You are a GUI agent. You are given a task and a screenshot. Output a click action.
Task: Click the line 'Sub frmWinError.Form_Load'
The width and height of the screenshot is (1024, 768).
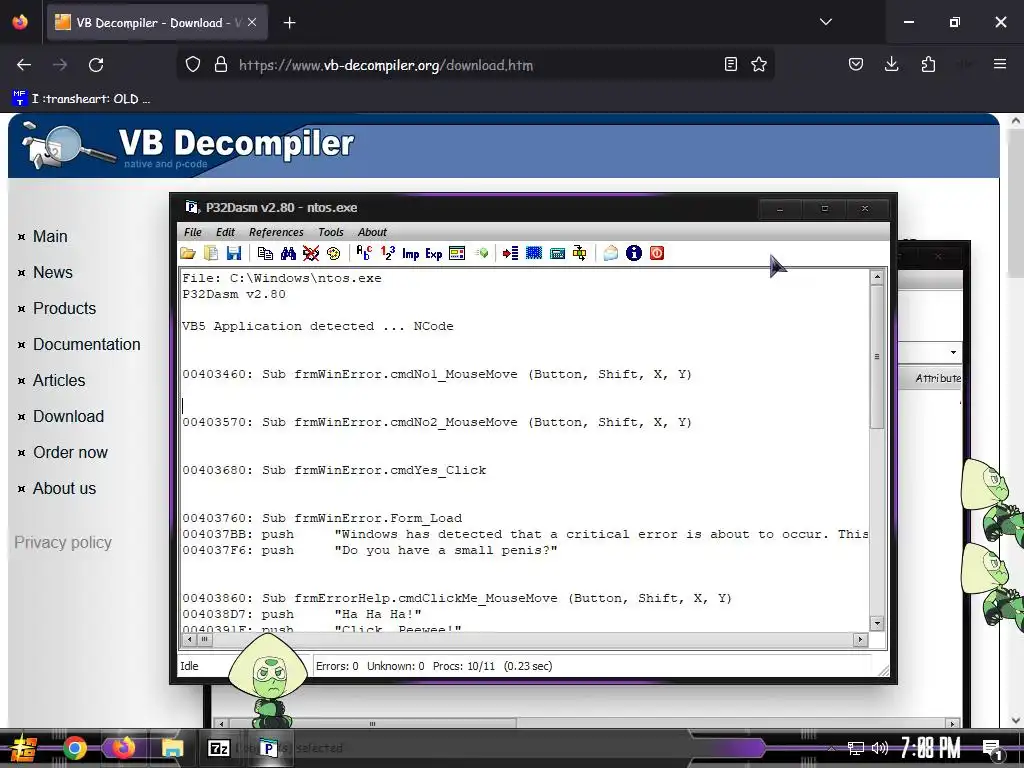[362, 518]
